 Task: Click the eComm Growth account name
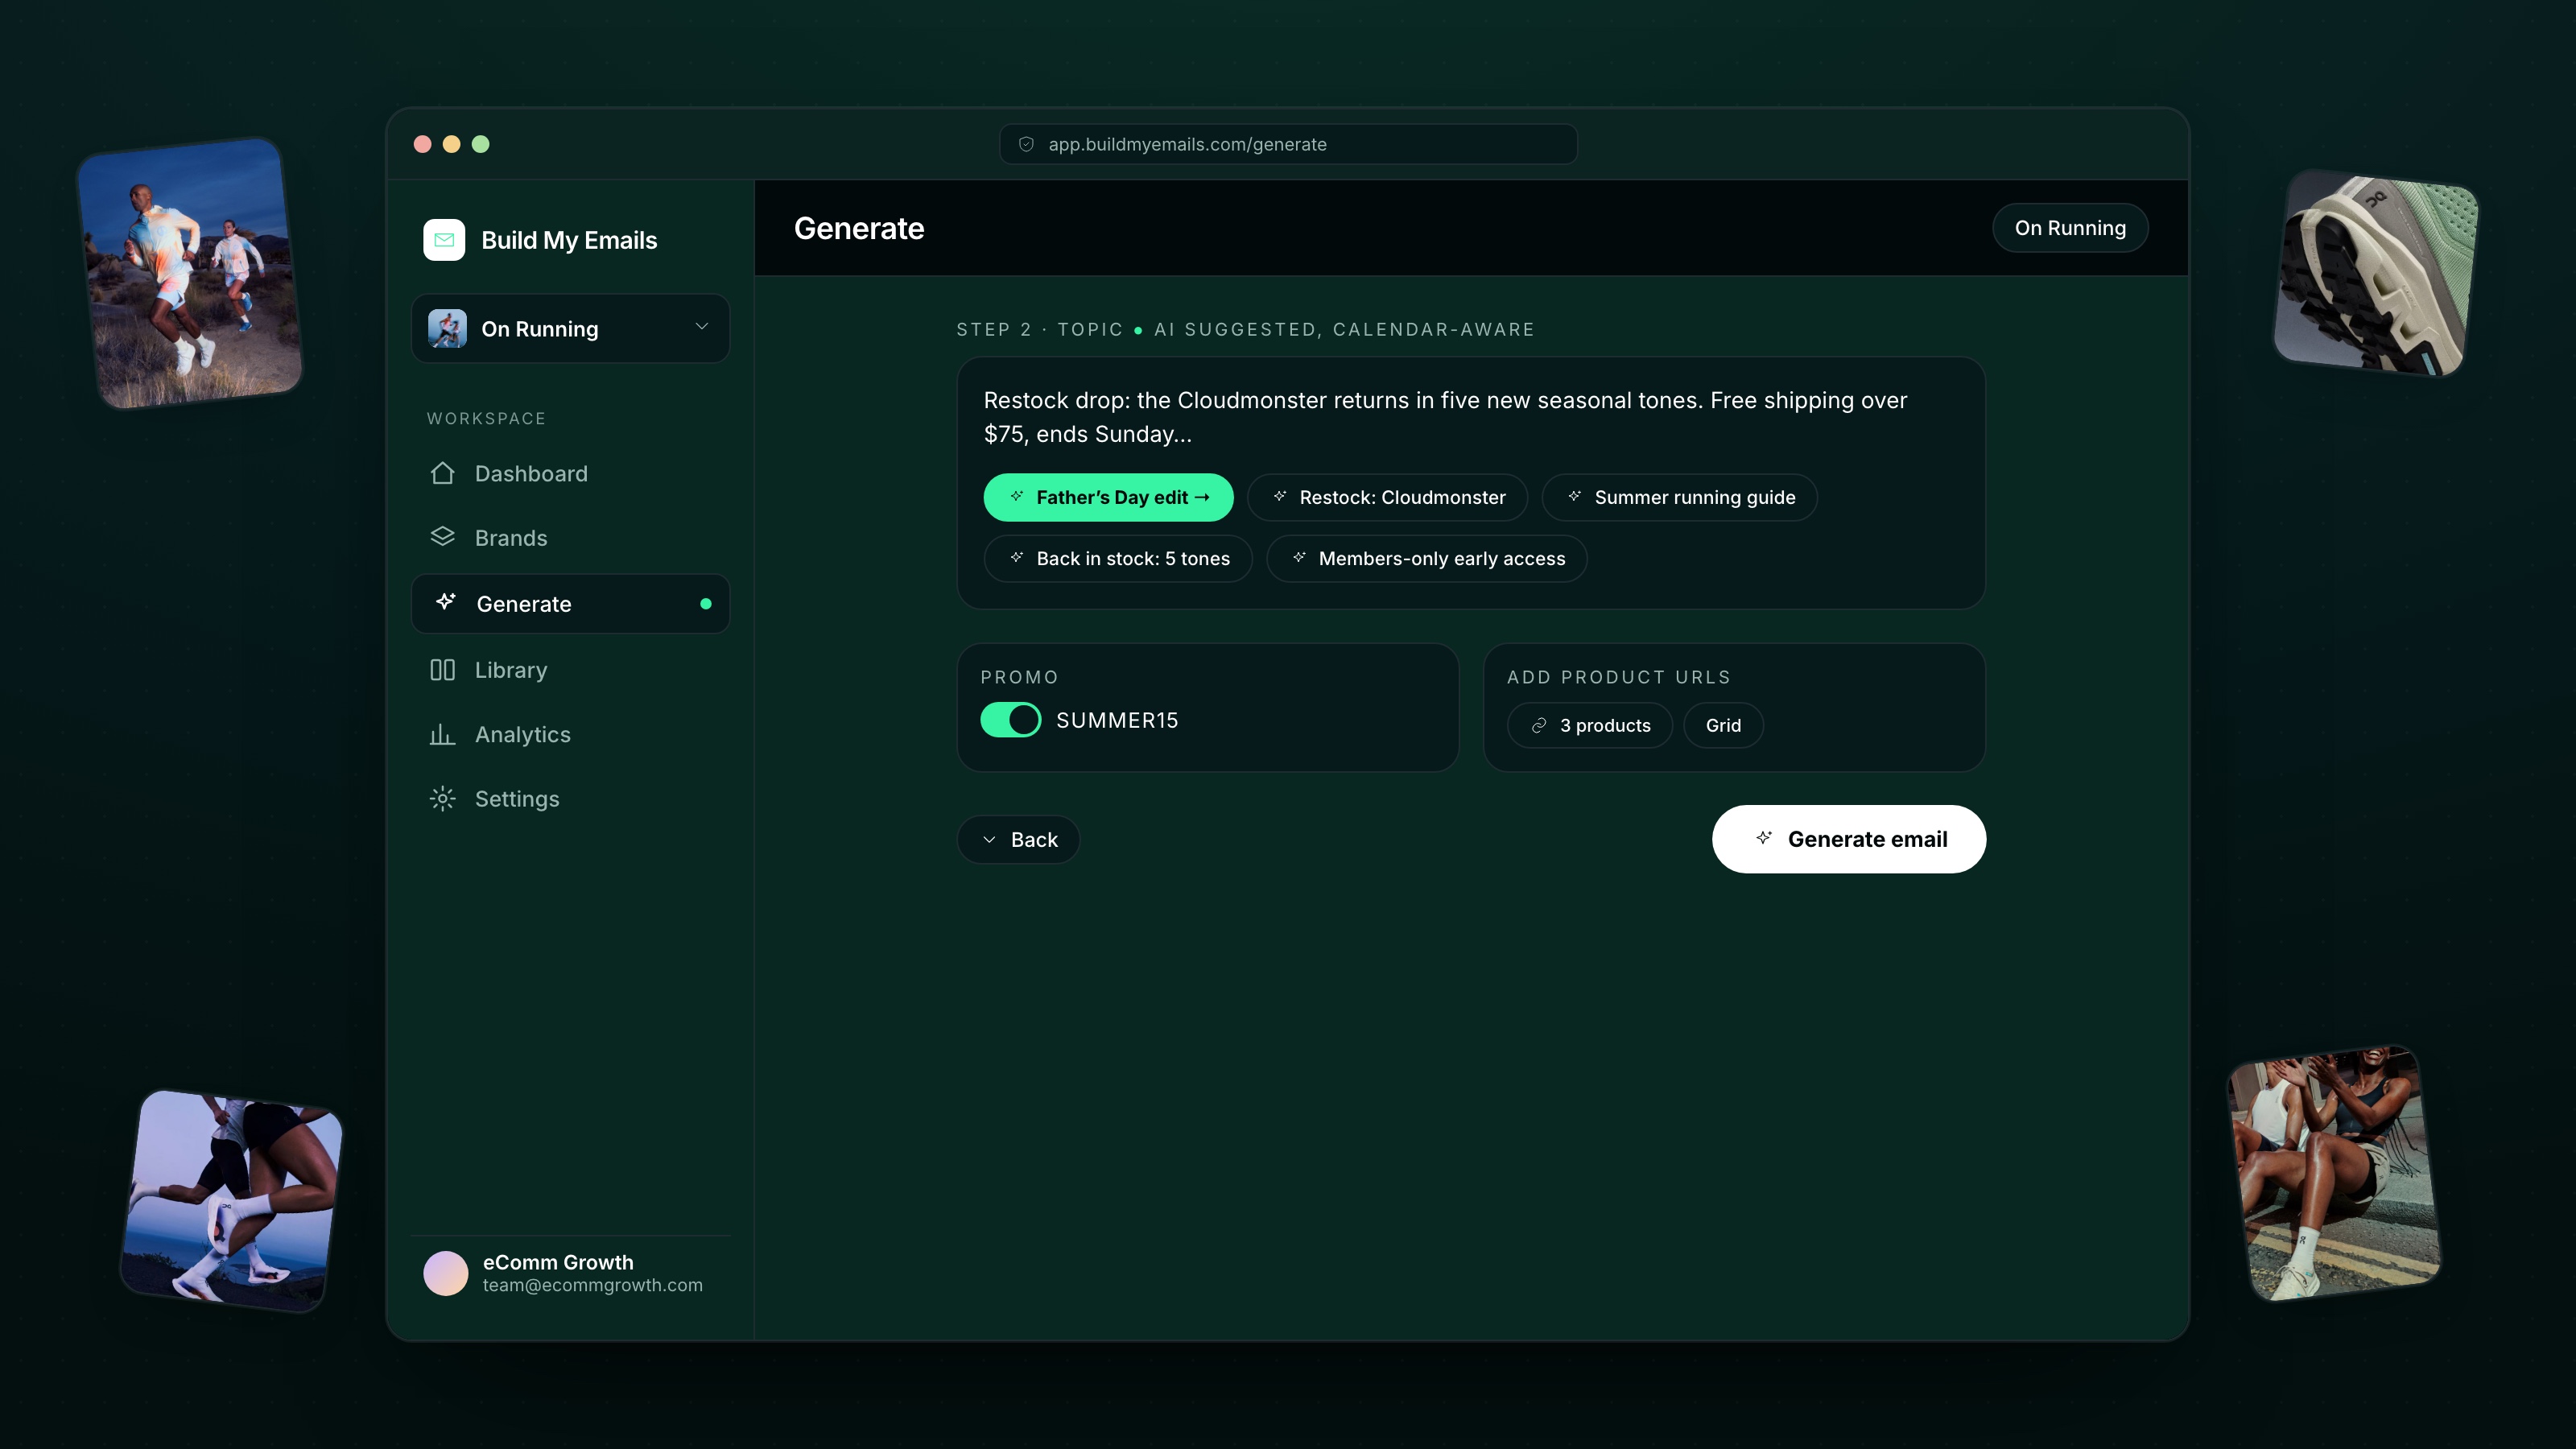(x=558, y=1262)
